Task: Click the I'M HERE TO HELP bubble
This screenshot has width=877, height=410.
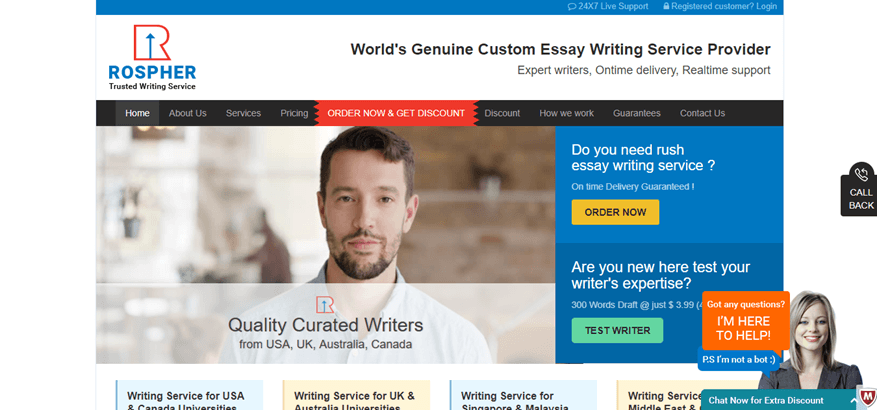Action: [746, 321]
